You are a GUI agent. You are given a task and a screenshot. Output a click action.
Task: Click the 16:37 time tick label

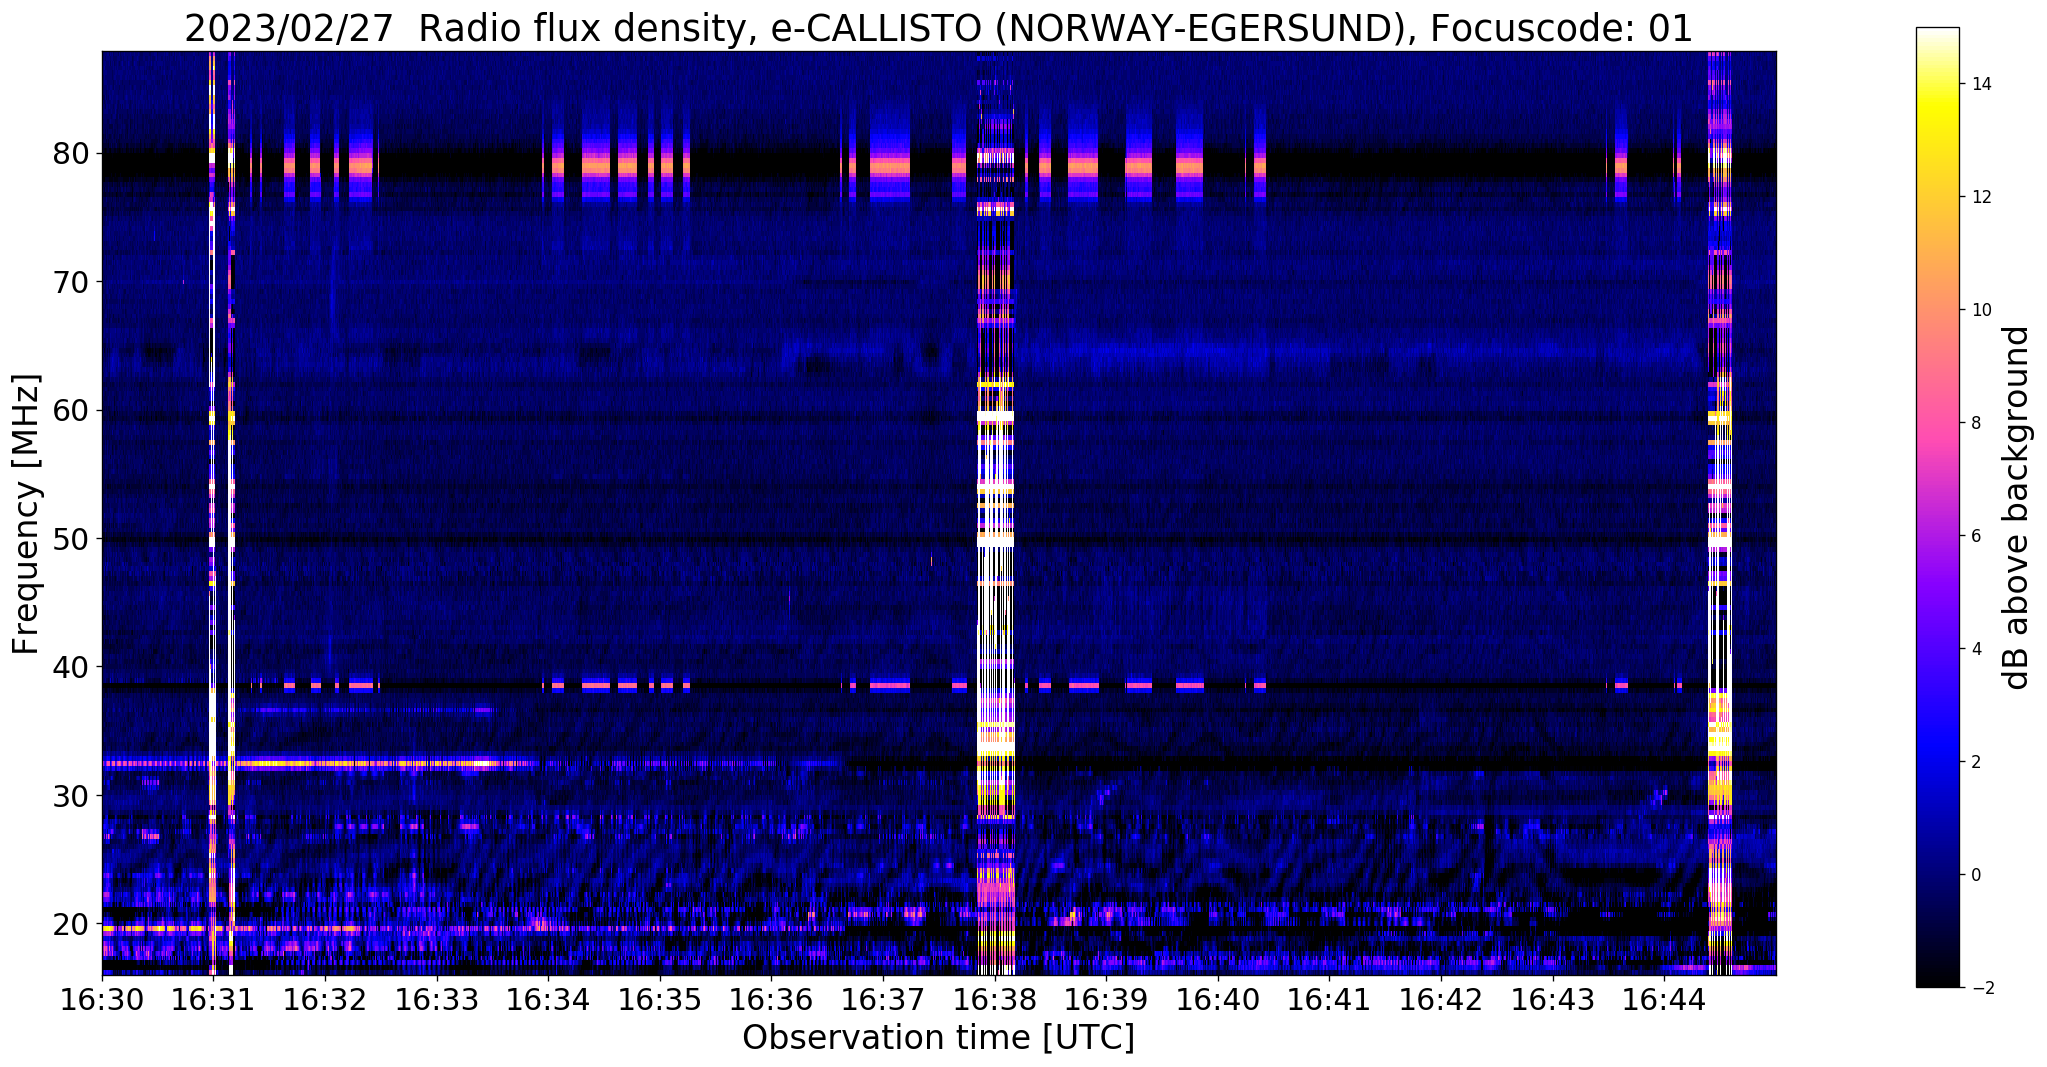pos(883,999)
